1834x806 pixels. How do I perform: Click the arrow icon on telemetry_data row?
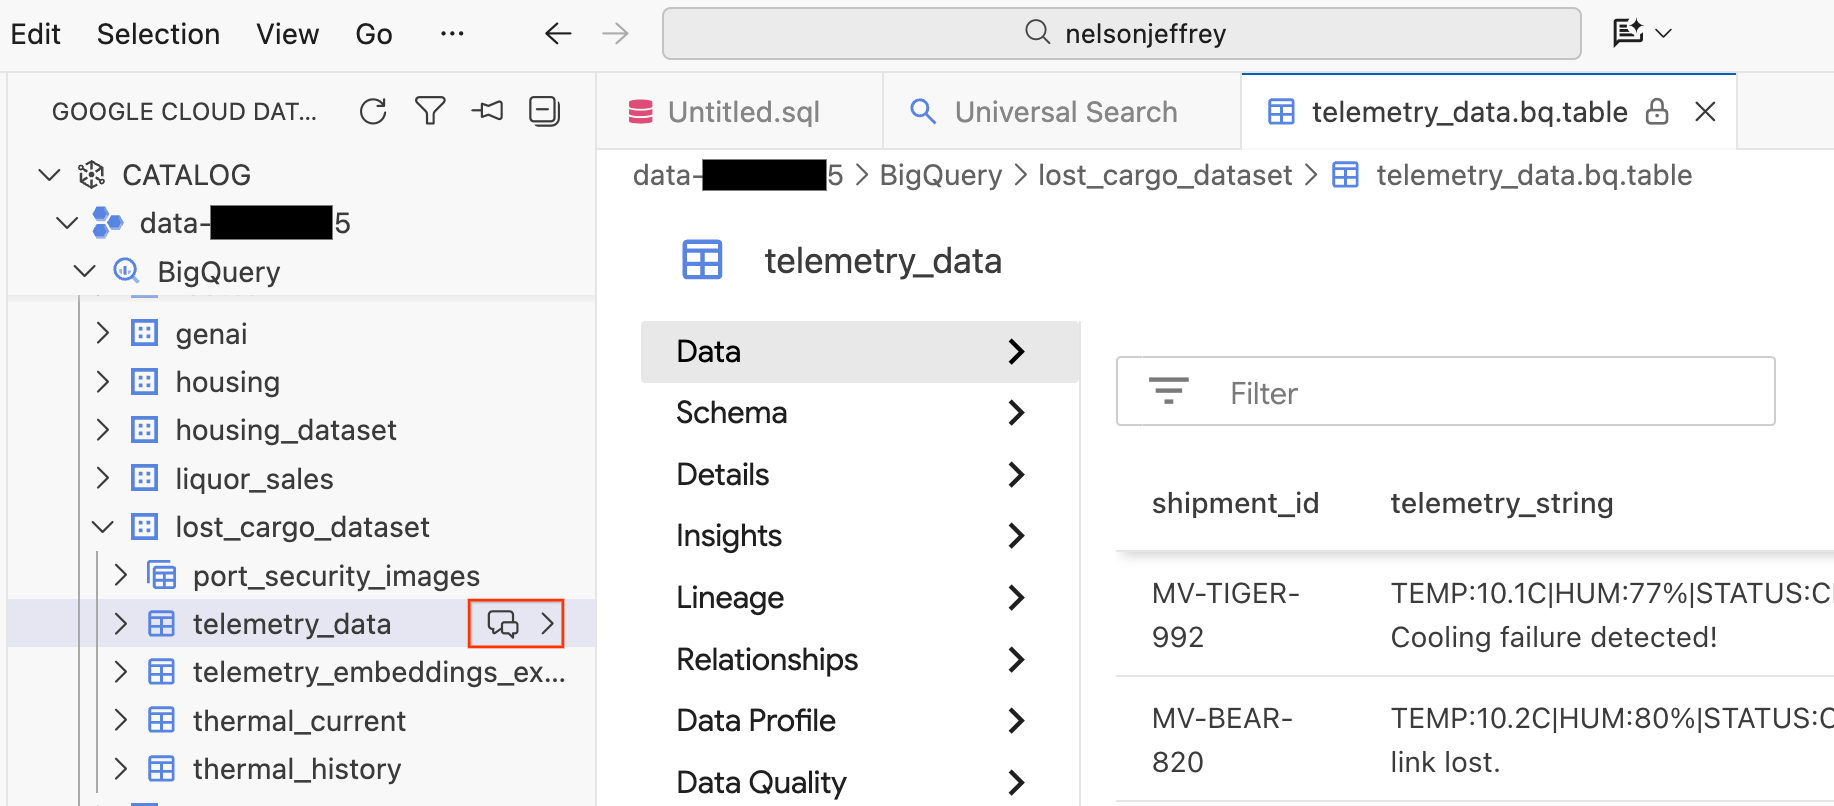pos(547,624)
